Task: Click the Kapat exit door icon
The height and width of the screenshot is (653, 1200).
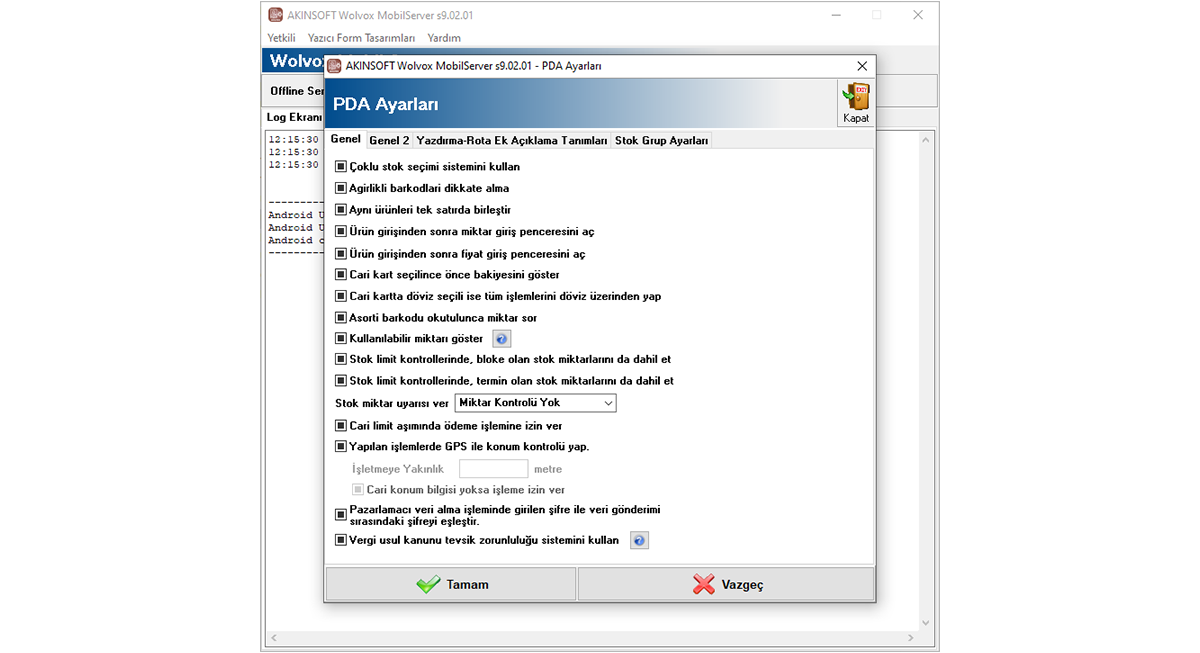Action: tap(856, 98)
